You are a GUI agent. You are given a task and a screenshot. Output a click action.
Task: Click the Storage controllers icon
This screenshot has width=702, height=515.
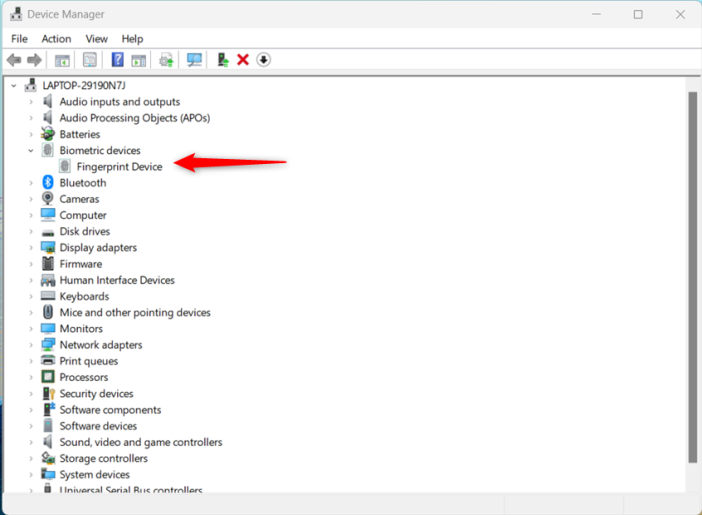(x=48, y=458)
